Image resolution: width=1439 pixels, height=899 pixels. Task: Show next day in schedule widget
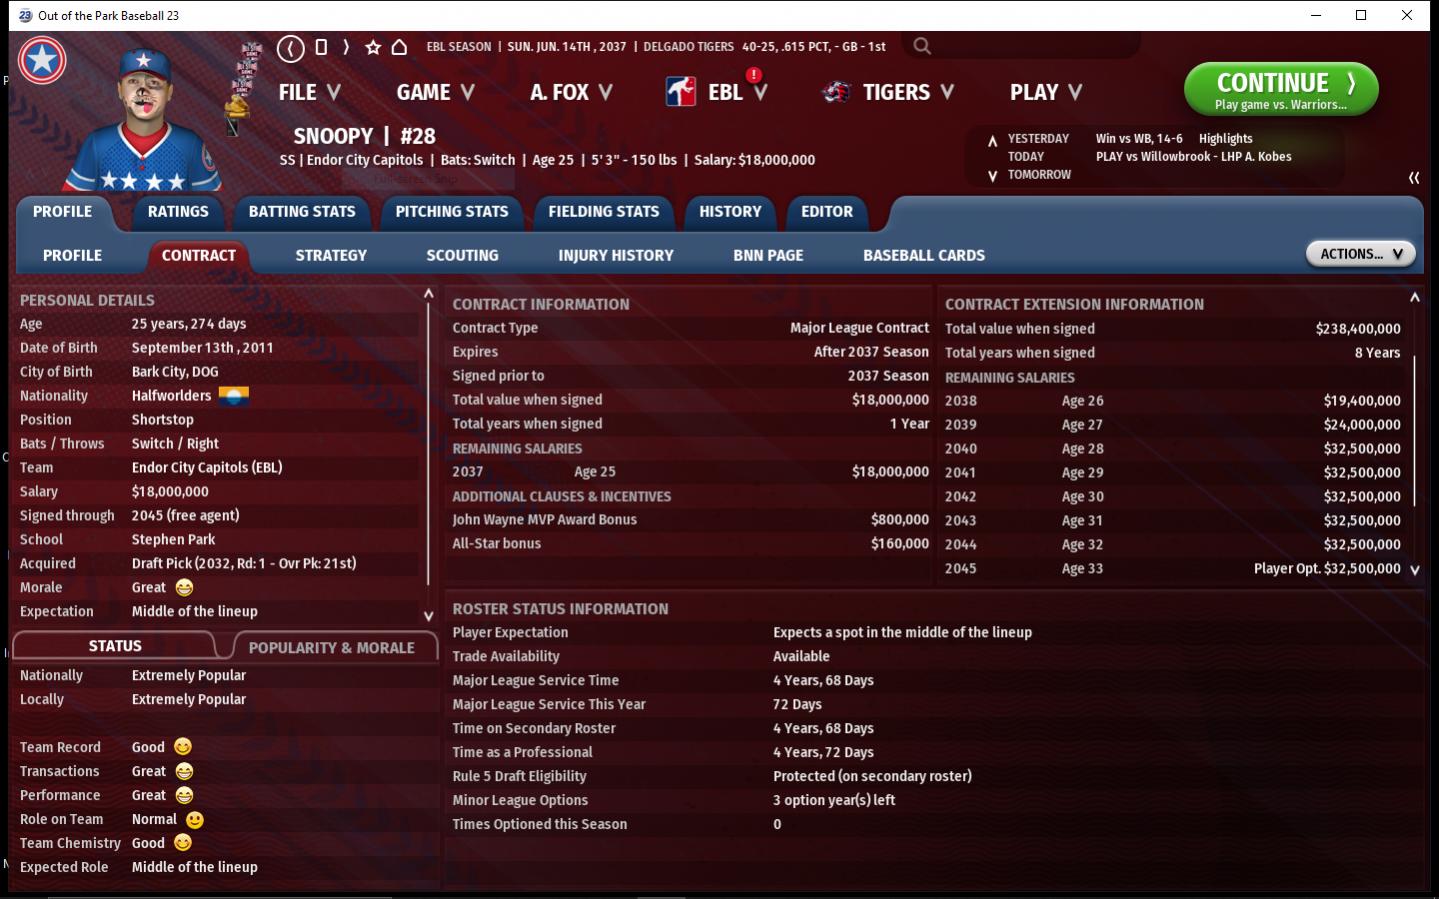click(992, 176)
